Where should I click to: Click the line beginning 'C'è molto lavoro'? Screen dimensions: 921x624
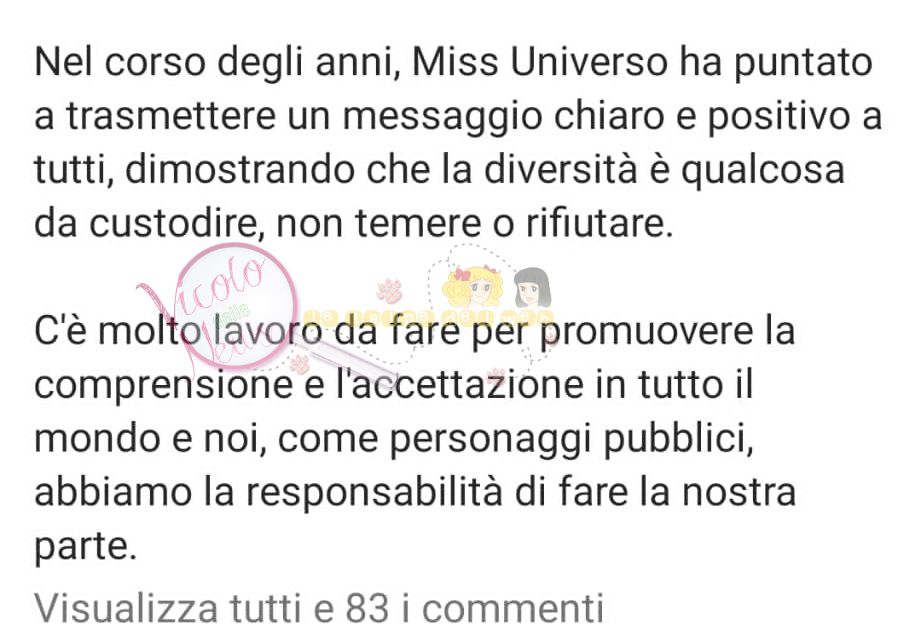click(414, 331)
